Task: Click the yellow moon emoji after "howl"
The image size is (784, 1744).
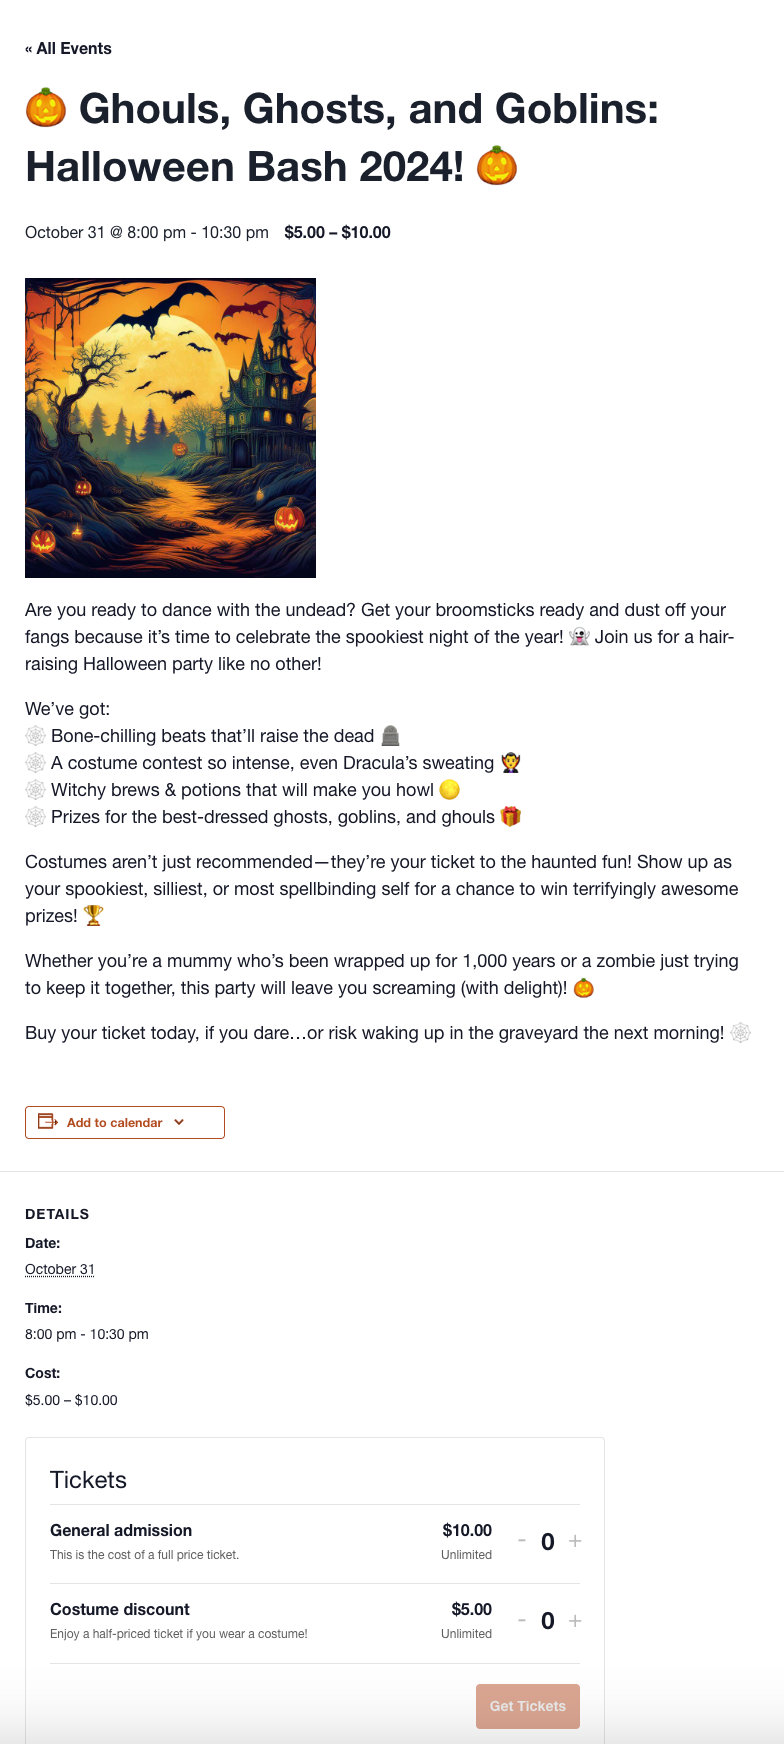Action: click(x=450, y=790)
